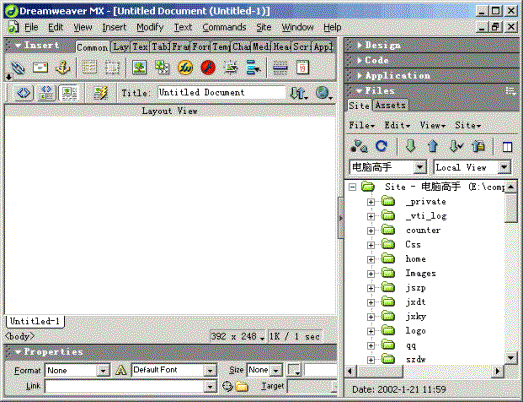Click the Point to File target icon
The width and height of the screenshot is (523, 402).
click(x=227, y=386)
